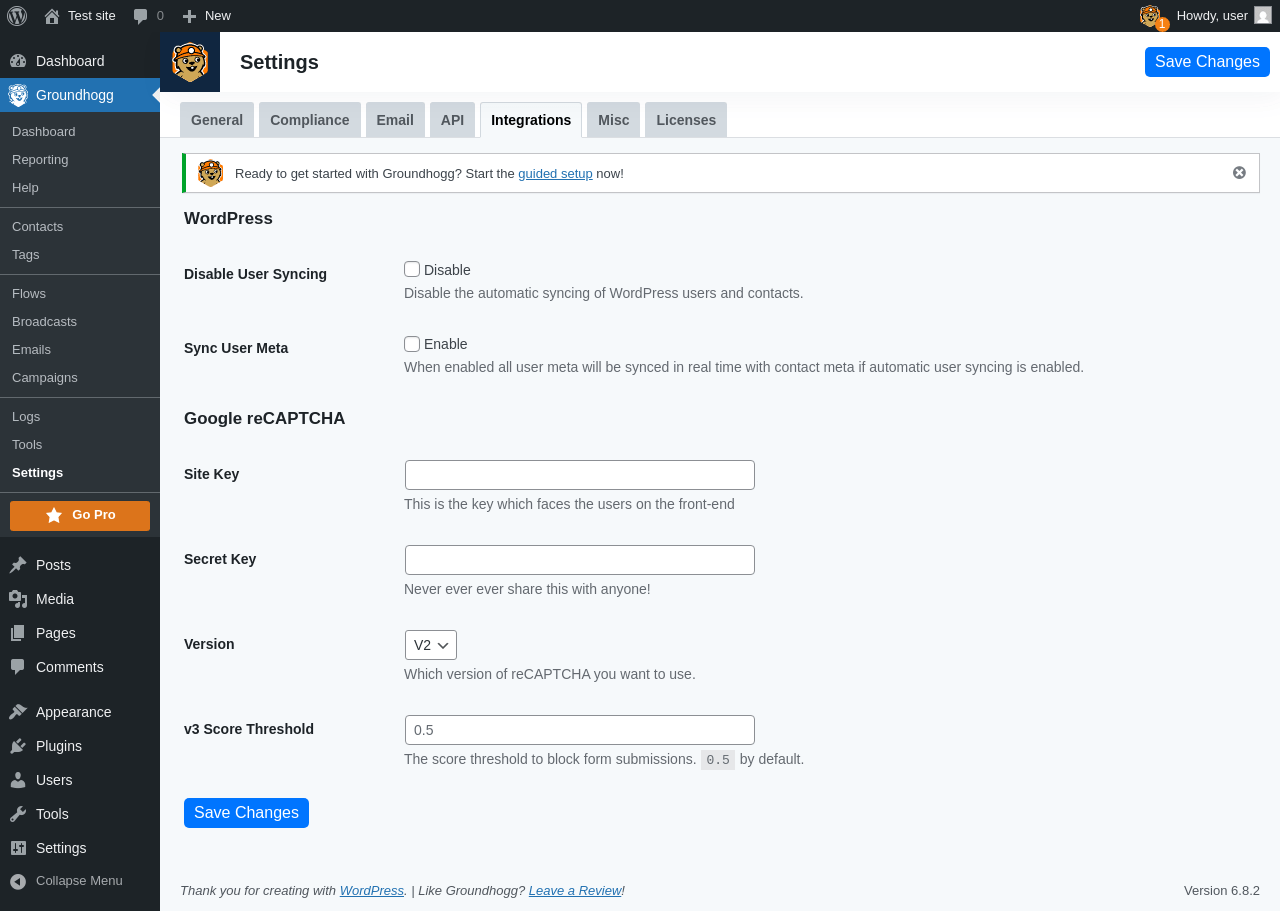1280x911 pixels.
Task: Open Groundhogg notifications icon with badge
Action: pos(1153,16)
